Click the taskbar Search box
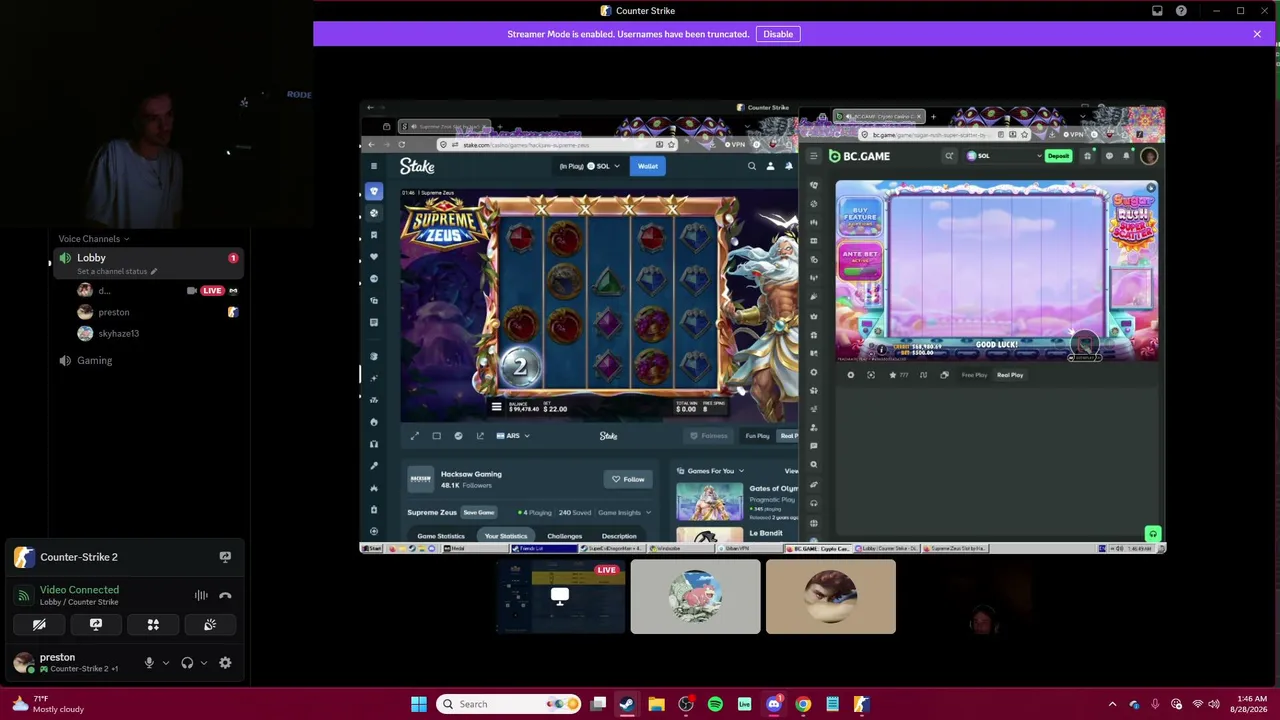 pyautogui.click(x=506, y=704)
